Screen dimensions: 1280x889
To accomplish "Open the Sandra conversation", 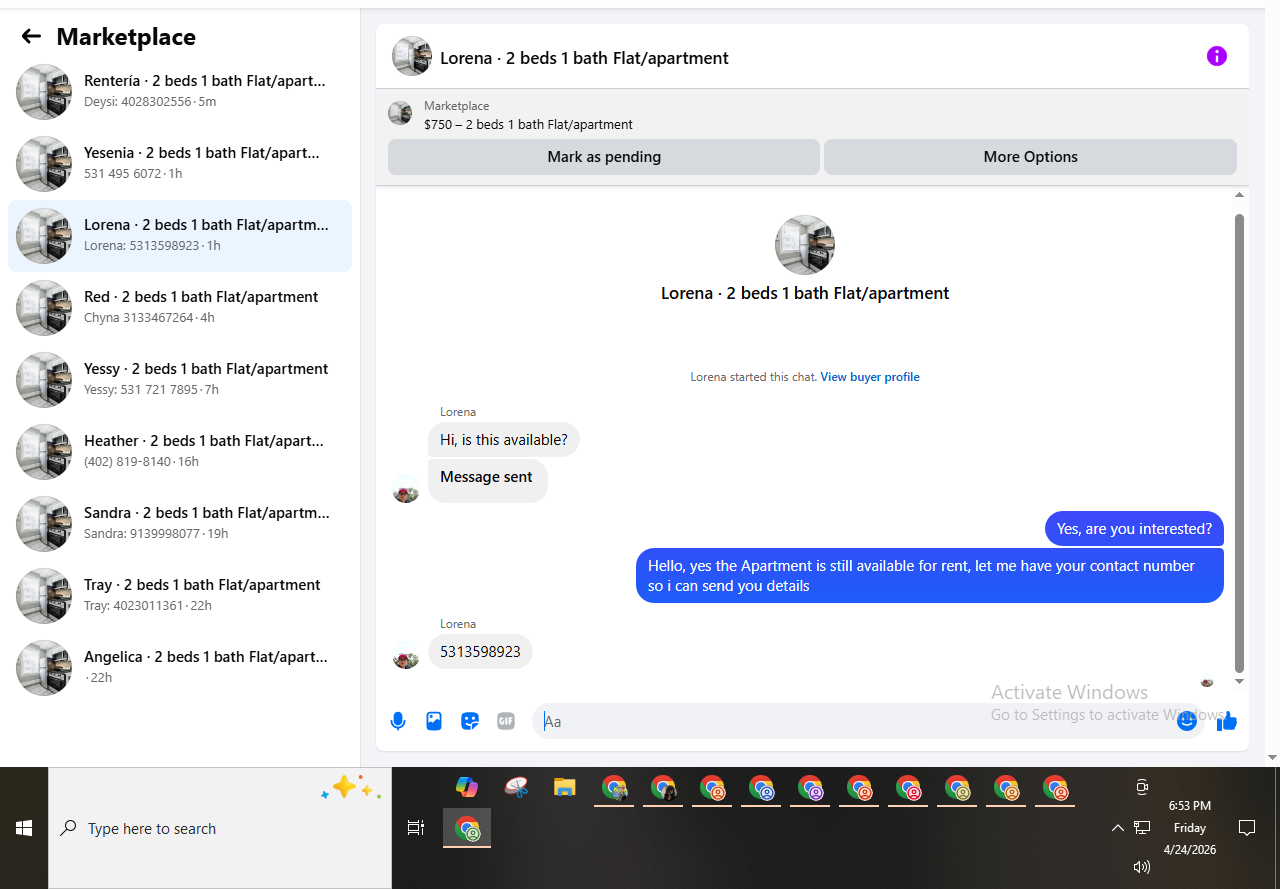I will point(180,524).
